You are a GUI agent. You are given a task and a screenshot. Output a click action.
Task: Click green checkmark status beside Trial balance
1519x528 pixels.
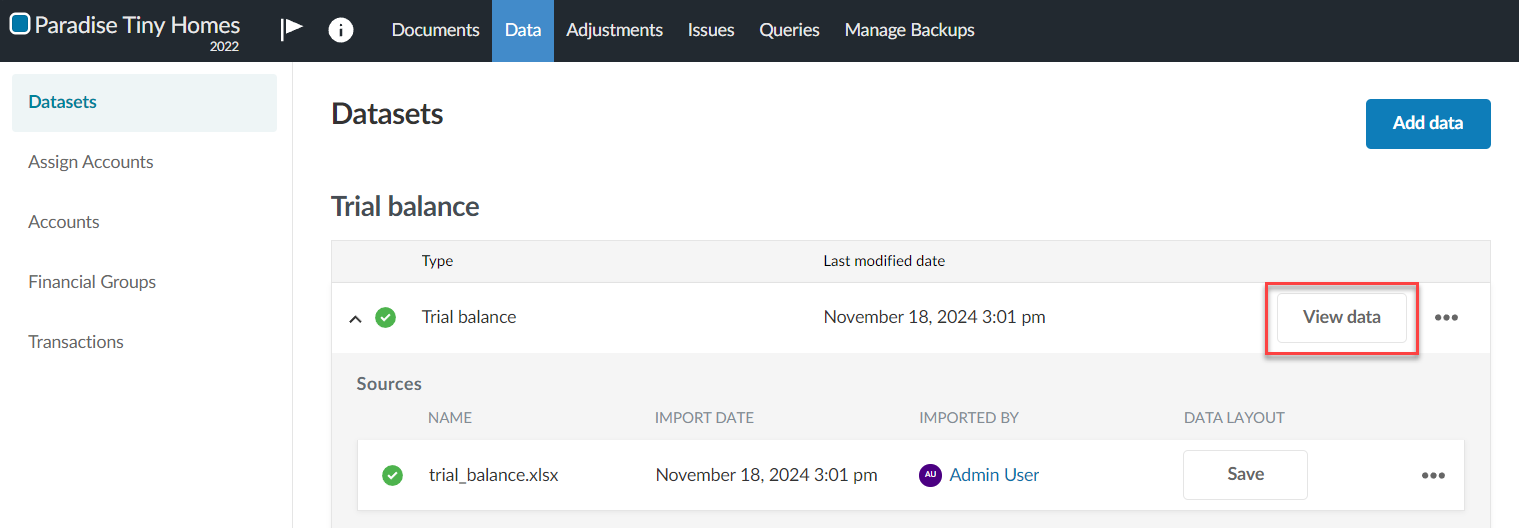(385, 318)
